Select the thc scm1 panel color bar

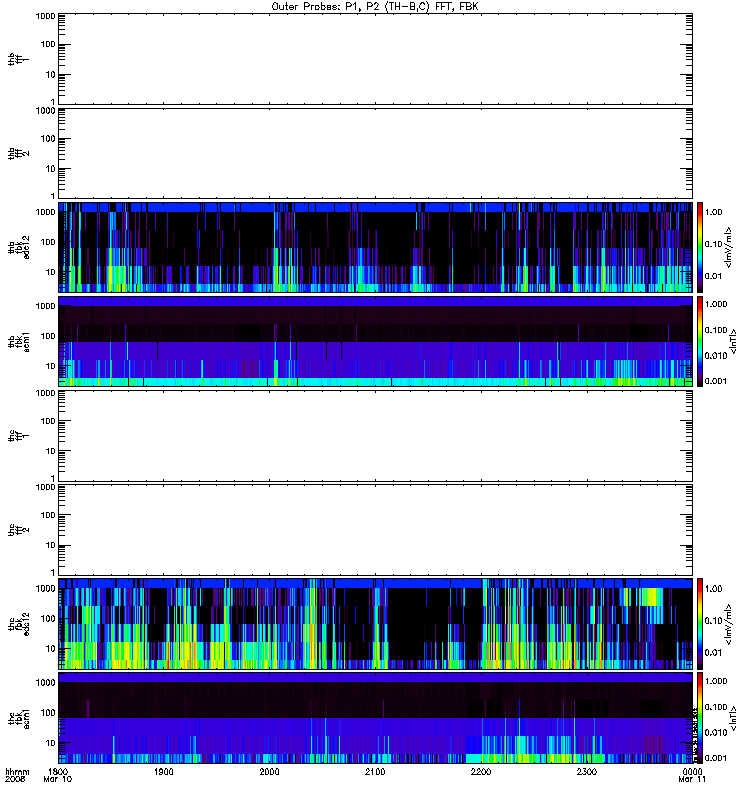click(700, 718)
